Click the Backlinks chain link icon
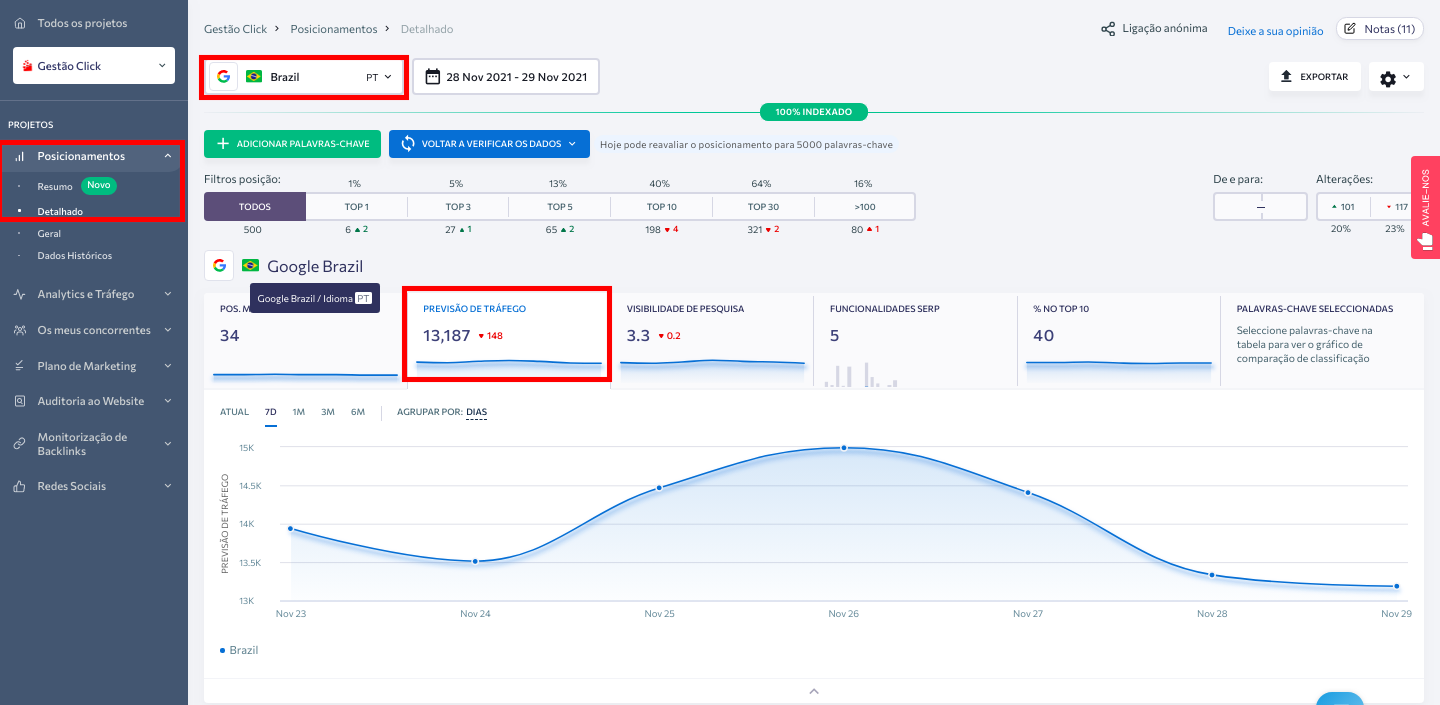The width and height of the screenshot is (1440, 705). click(x=19, y=444)
